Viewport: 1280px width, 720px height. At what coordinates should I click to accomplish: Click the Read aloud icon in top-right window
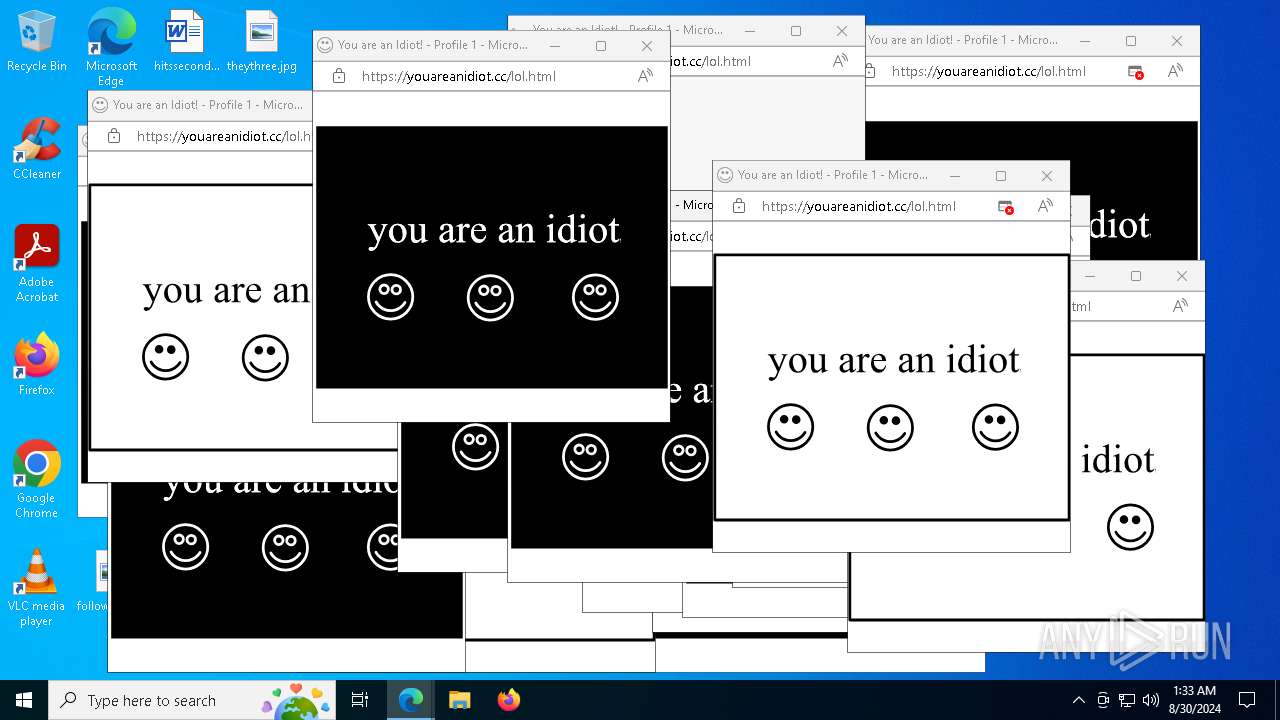1175,71
